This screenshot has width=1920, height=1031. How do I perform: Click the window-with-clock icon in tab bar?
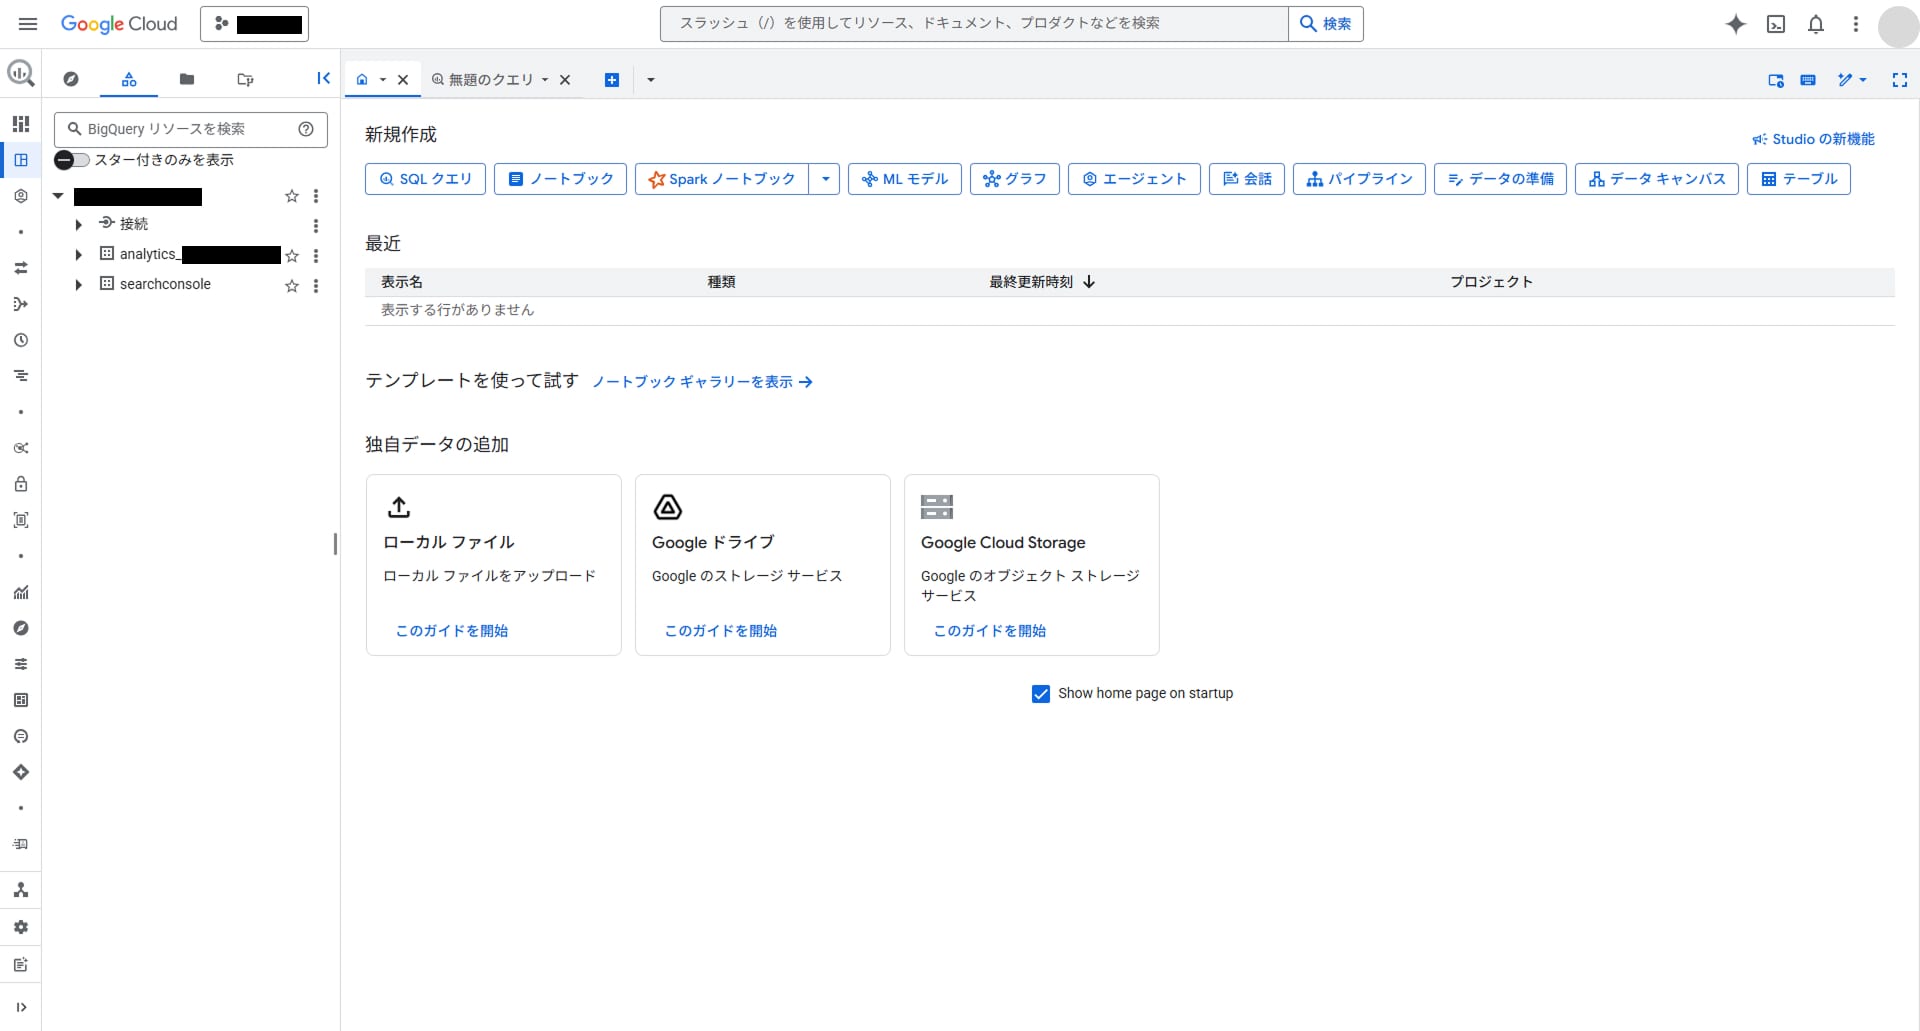[1776, 80]
